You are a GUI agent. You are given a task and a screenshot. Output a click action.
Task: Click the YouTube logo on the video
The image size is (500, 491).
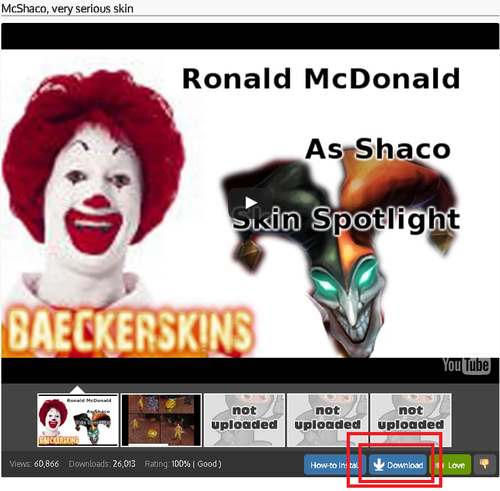point(466,366)
